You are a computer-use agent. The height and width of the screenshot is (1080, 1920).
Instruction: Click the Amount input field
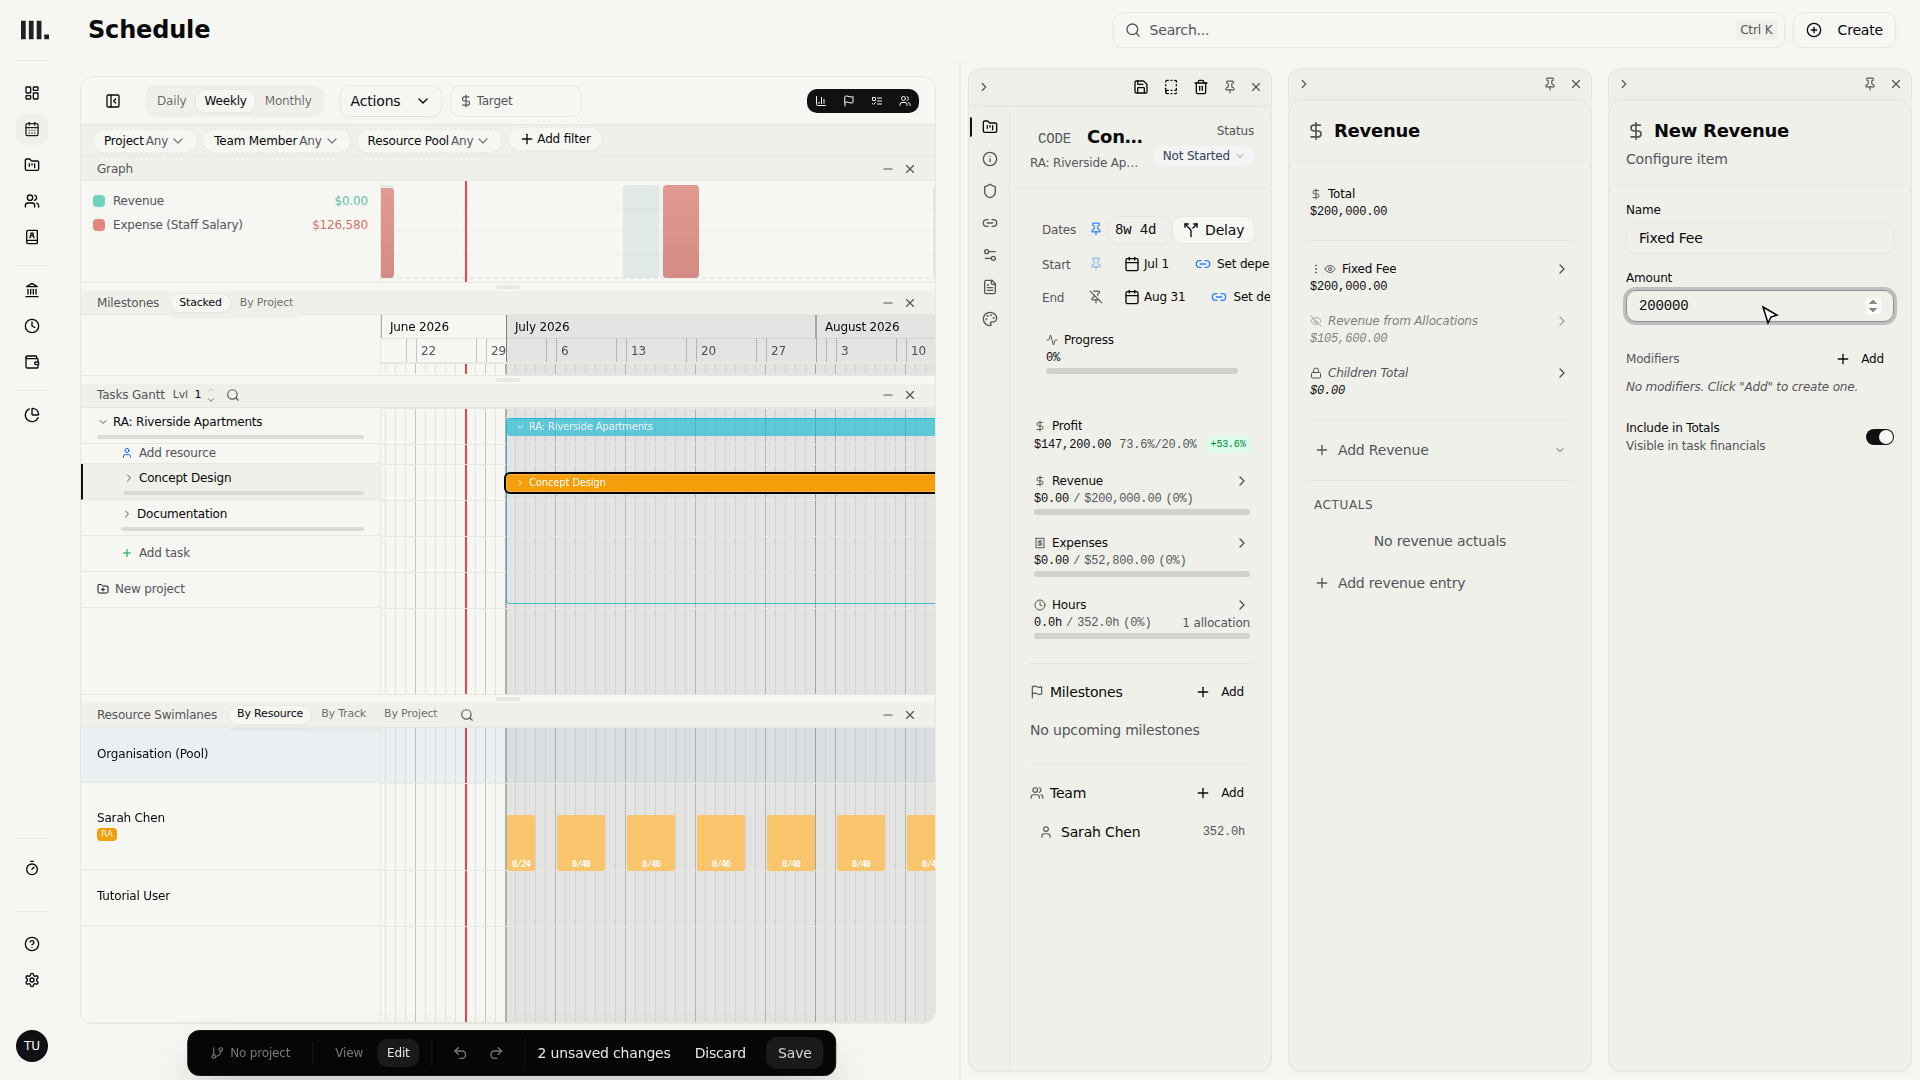(1760, 306)
